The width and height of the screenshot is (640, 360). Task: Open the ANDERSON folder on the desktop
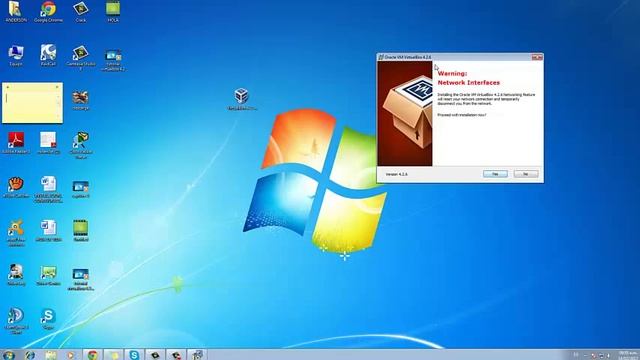[x=16, y=11]
